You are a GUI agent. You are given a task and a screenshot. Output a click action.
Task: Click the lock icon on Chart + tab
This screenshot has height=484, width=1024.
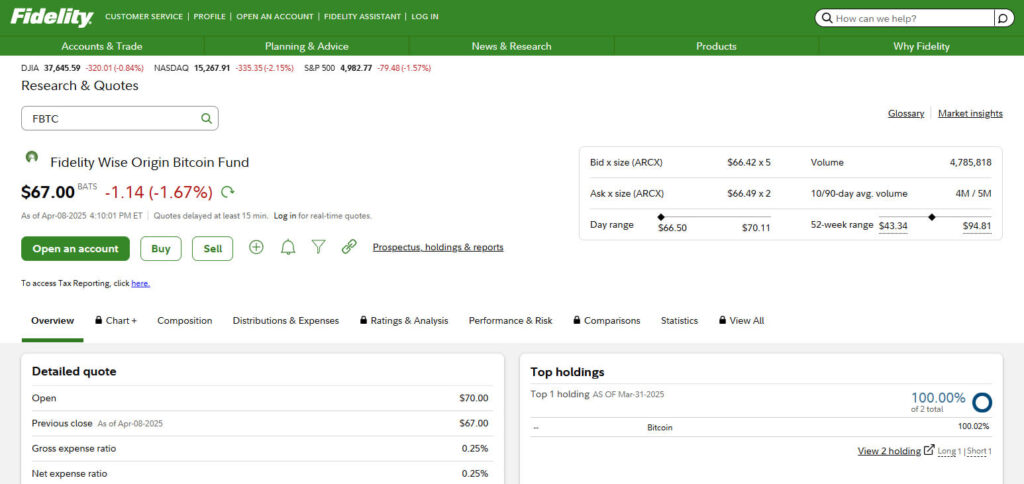click(99, 320)
